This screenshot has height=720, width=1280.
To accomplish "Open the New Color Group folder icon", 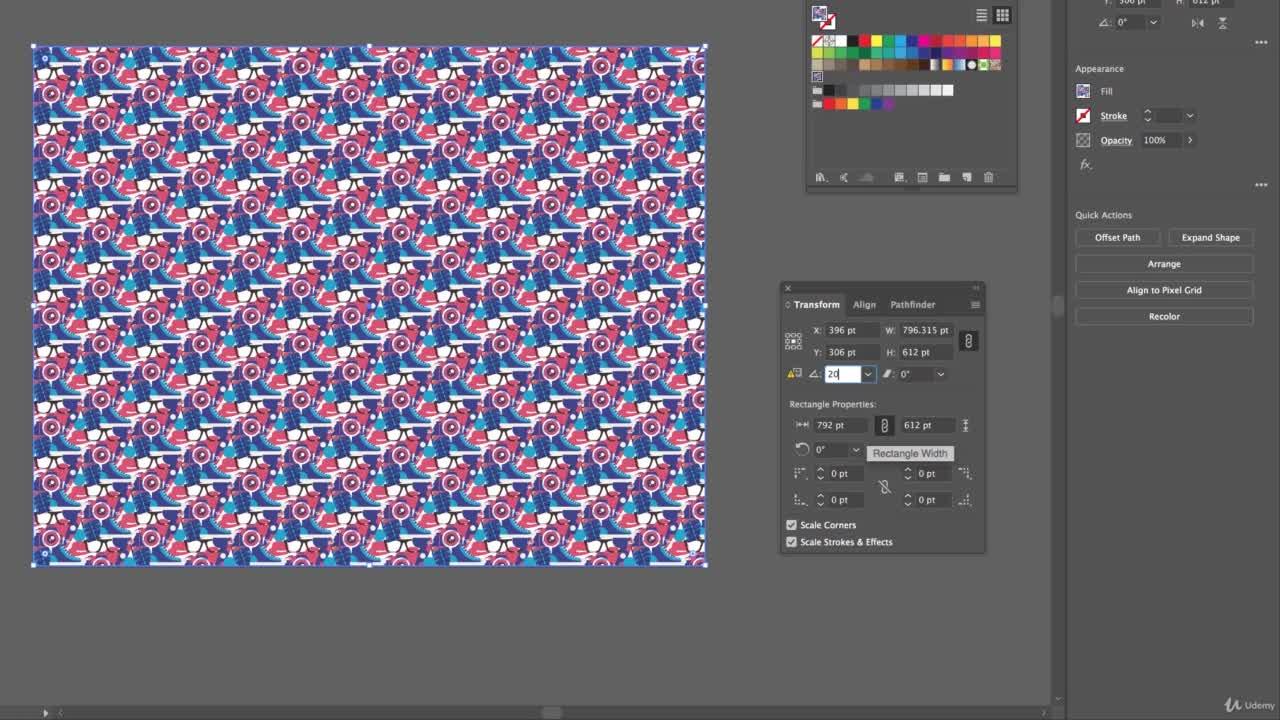I will tap(944, 177).
